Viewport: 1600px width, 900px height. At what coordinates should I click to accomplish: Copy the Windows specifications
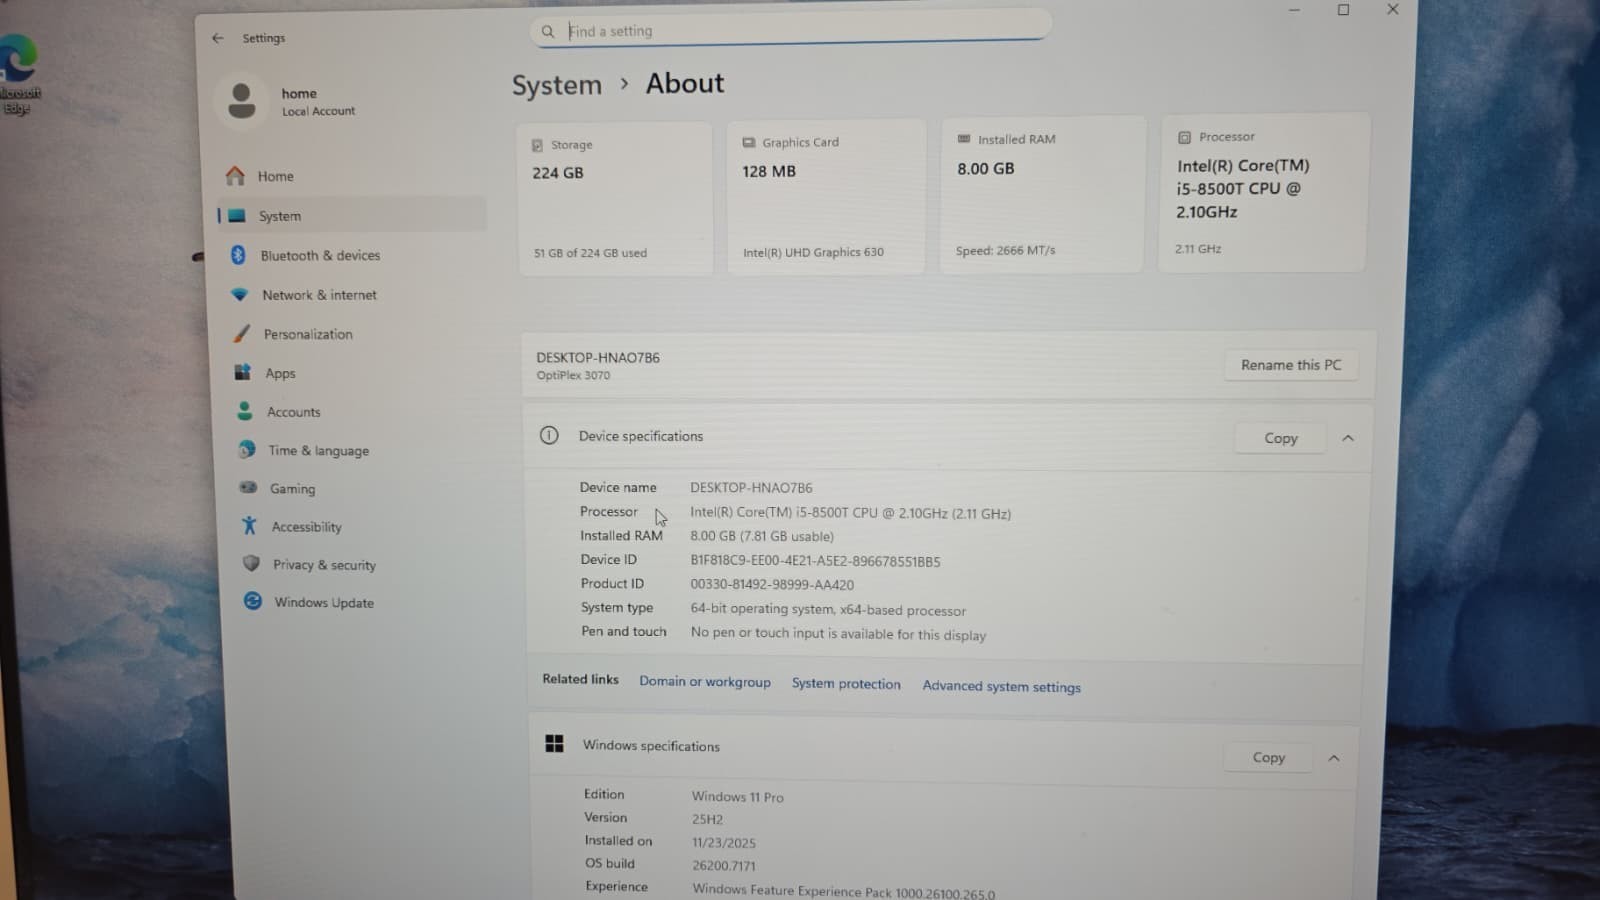pos(1269,757)
